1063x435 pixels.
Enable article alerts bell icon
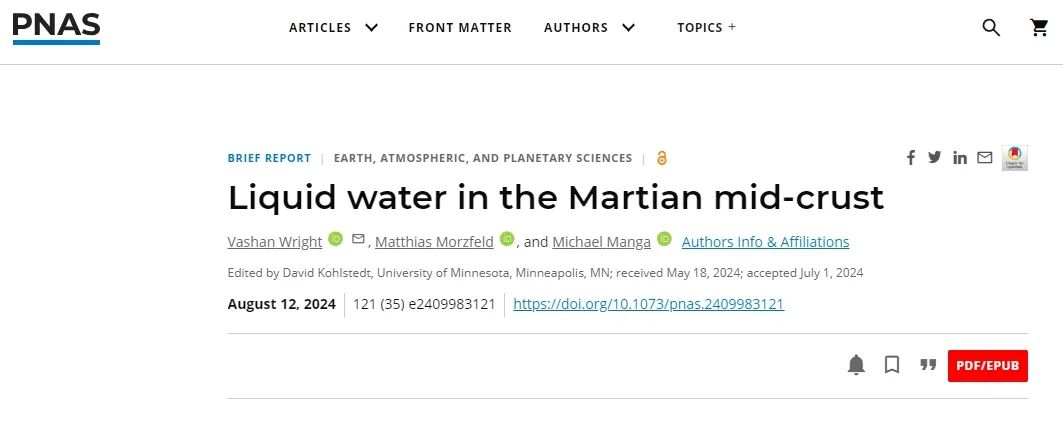click(856, 365)
